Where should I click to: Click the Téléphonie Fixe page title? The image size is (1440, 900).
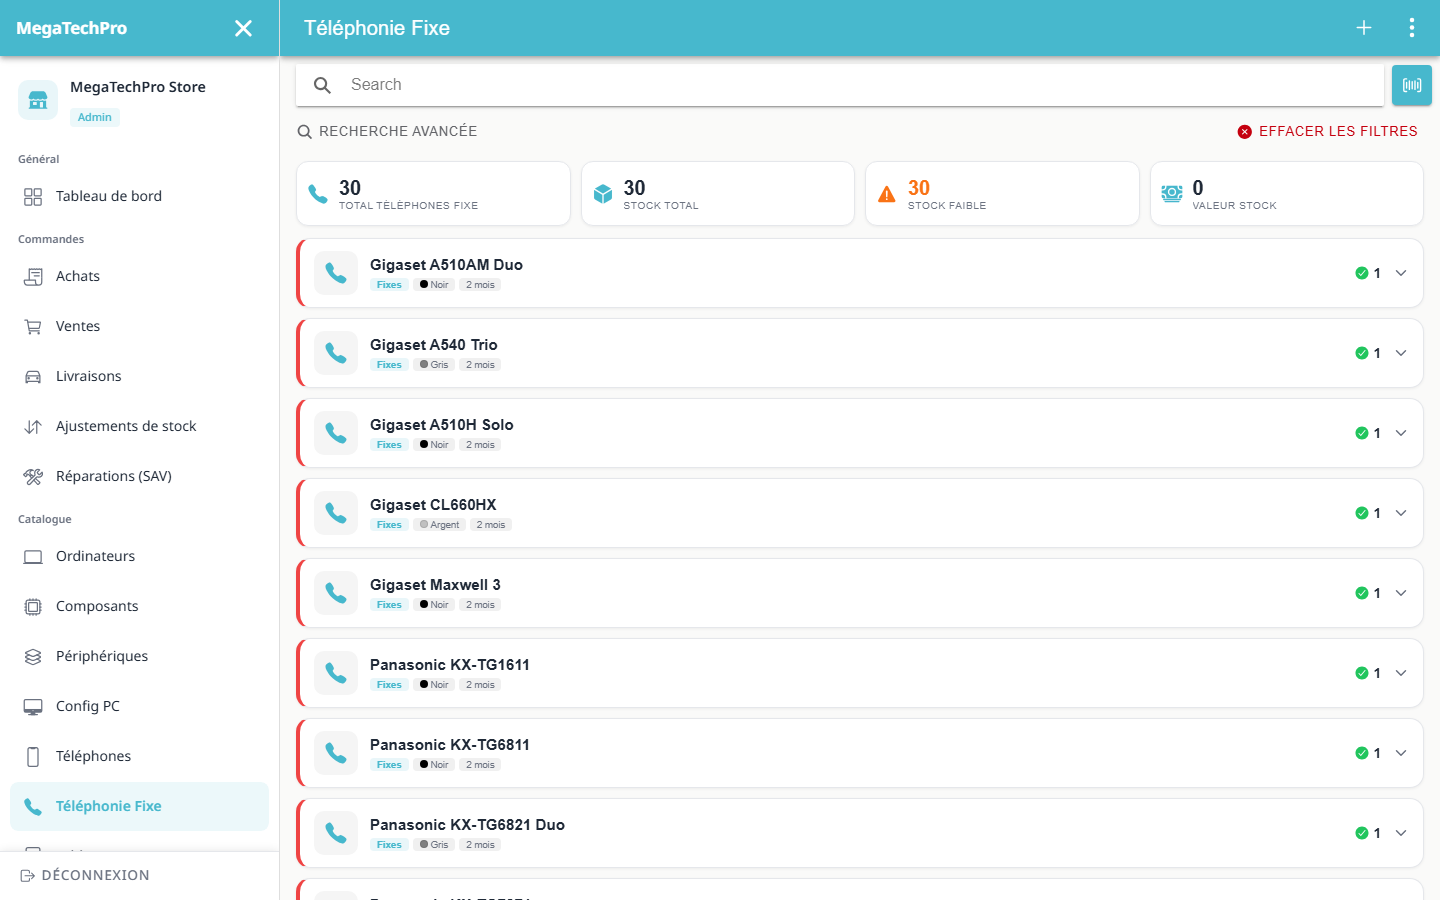(x=377, y=28)
